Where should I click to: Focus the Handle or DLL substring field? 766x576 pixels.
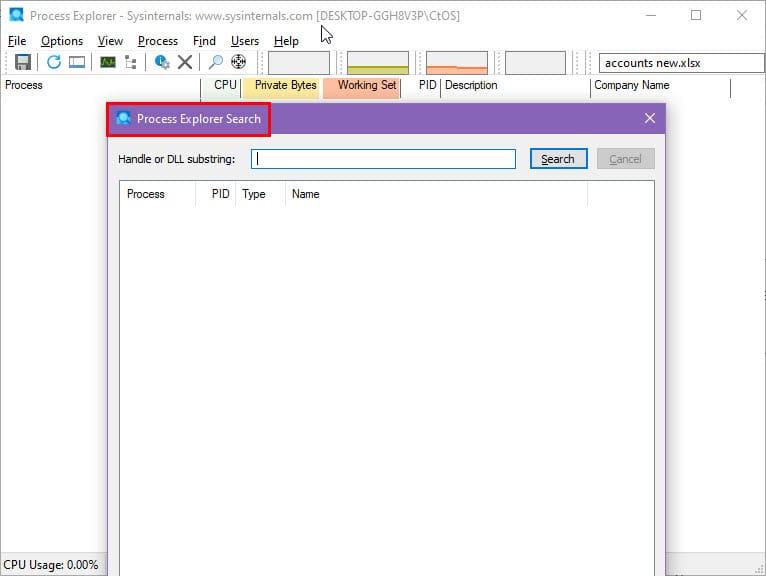click(x=383, y=159)
